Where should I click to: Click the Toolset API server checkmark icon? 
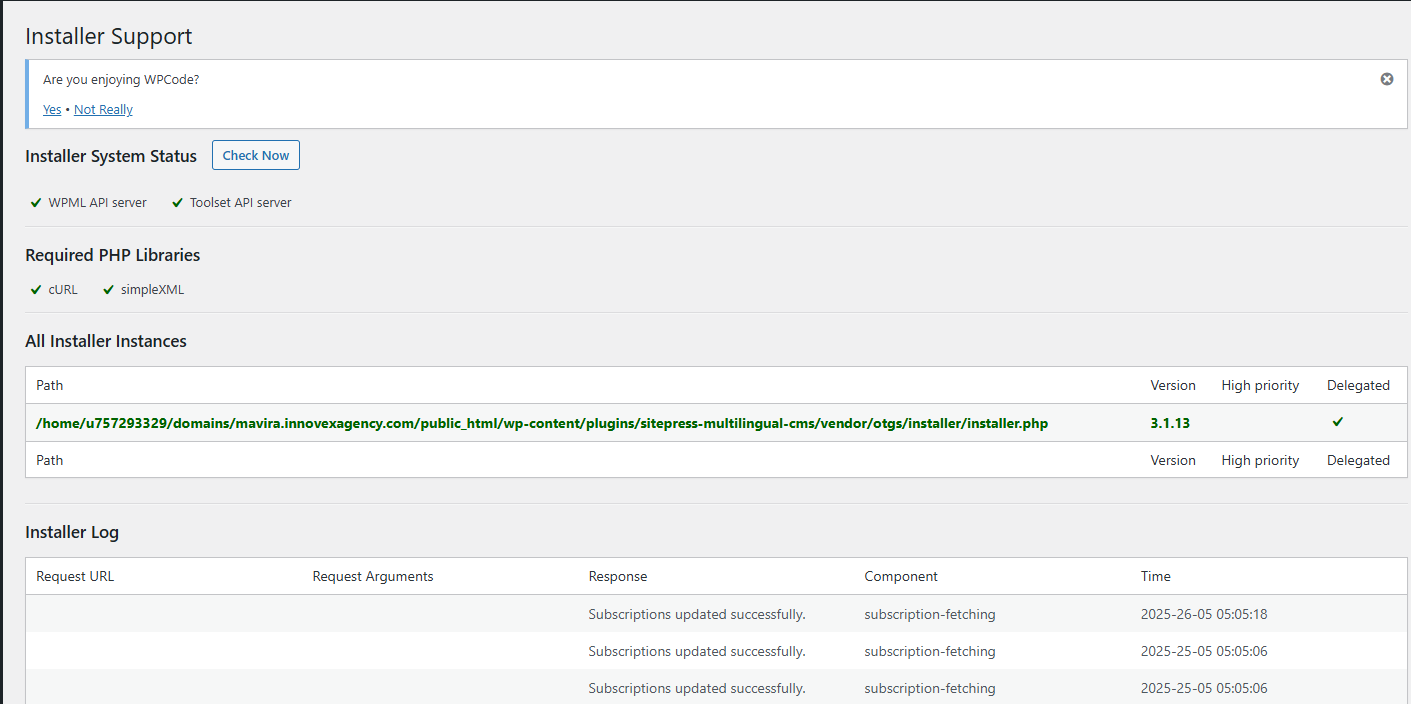tap(178, 203)
